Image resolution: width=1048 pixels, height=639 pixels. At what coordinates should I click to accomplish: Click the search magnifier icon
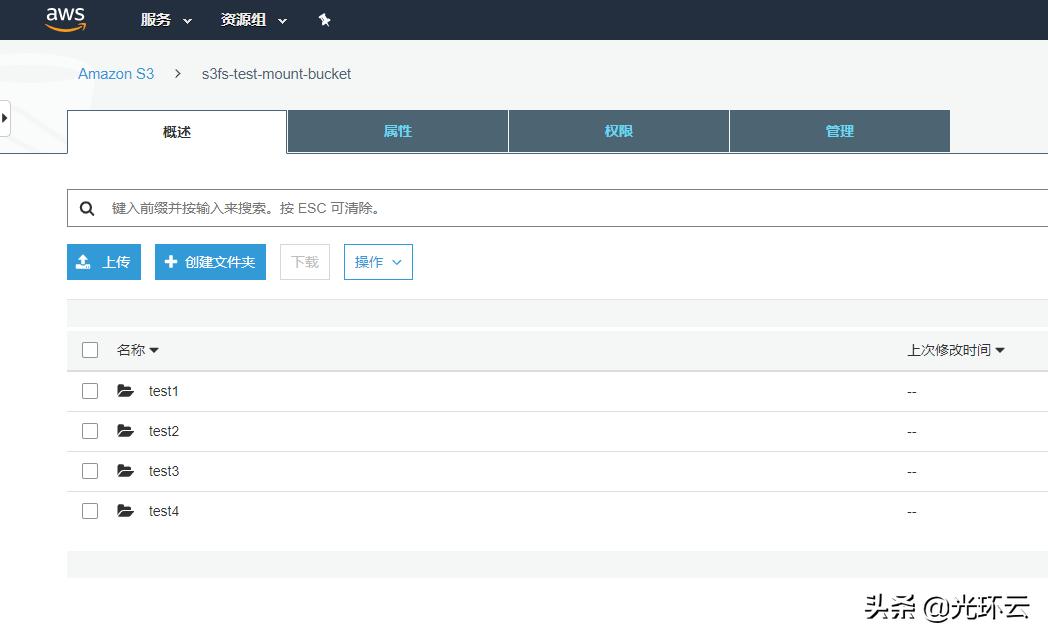click(88, 208)
